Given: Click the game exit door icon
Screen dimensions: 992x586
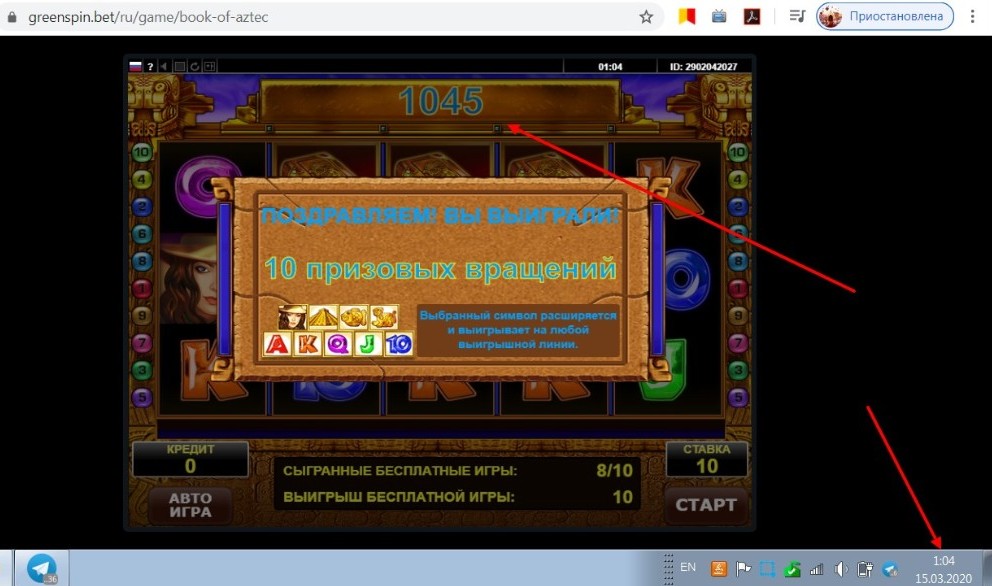Looking at the screenshot, I should 209,66.
